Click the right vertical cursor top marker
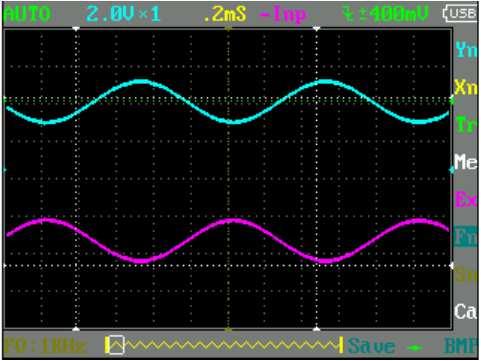The image size is (481, 361). pyautogui.click(x=317, y=29)
